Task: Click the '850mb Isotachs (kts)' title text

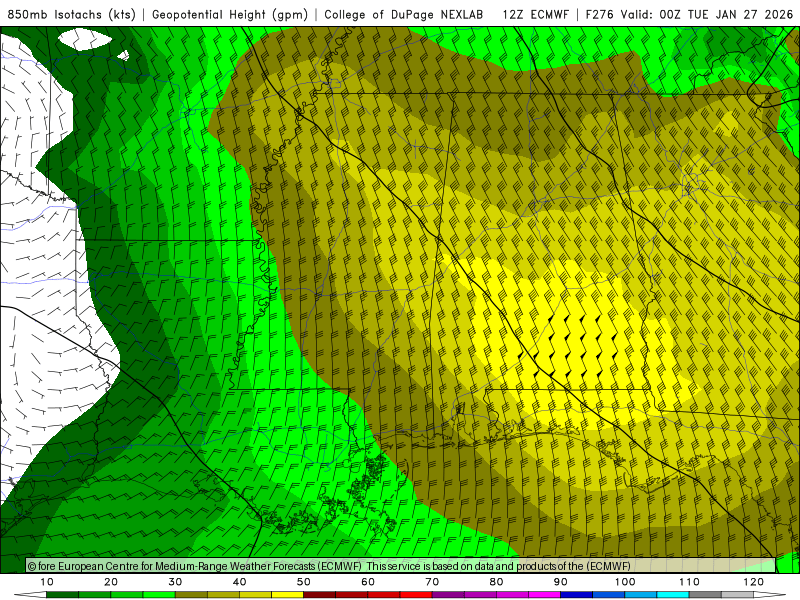Action: [x=71, y=14]
